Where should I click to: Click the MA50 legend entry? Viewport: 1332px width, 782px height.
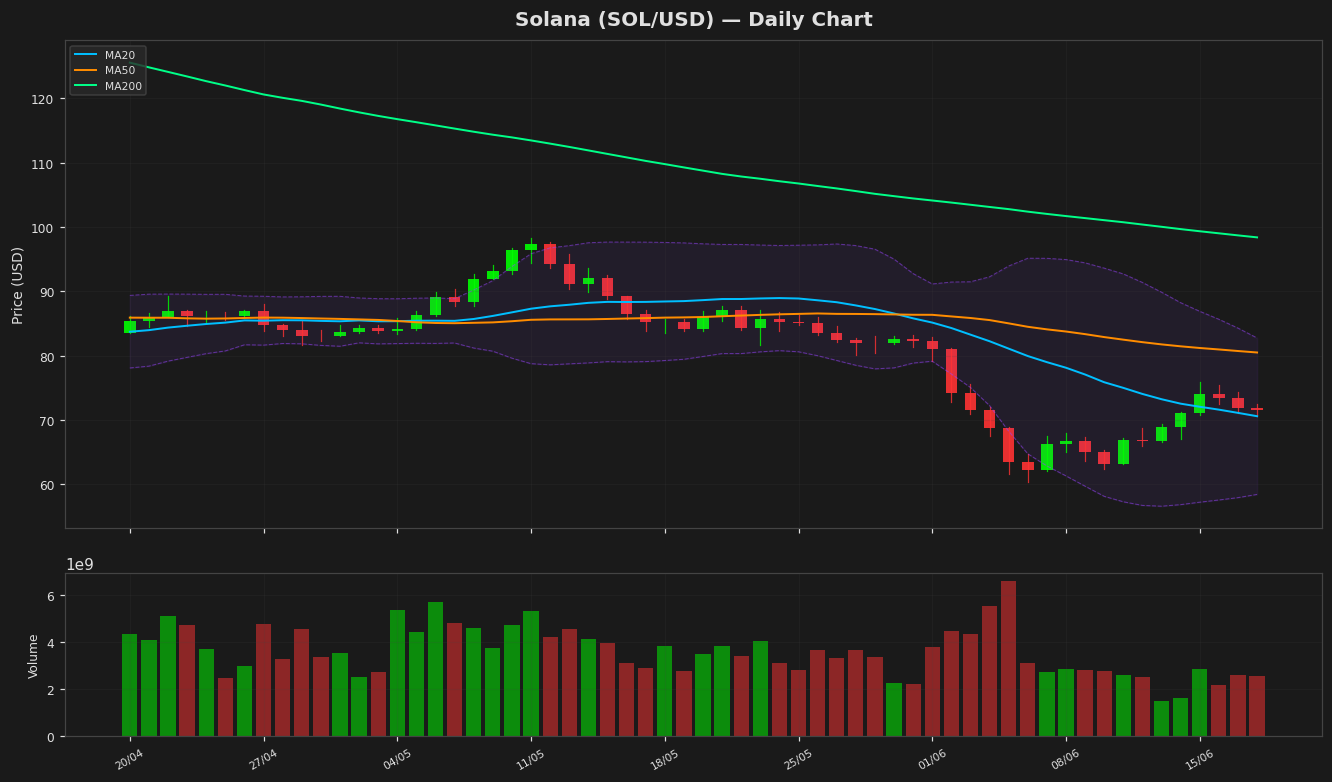click(x=109, y=70)
